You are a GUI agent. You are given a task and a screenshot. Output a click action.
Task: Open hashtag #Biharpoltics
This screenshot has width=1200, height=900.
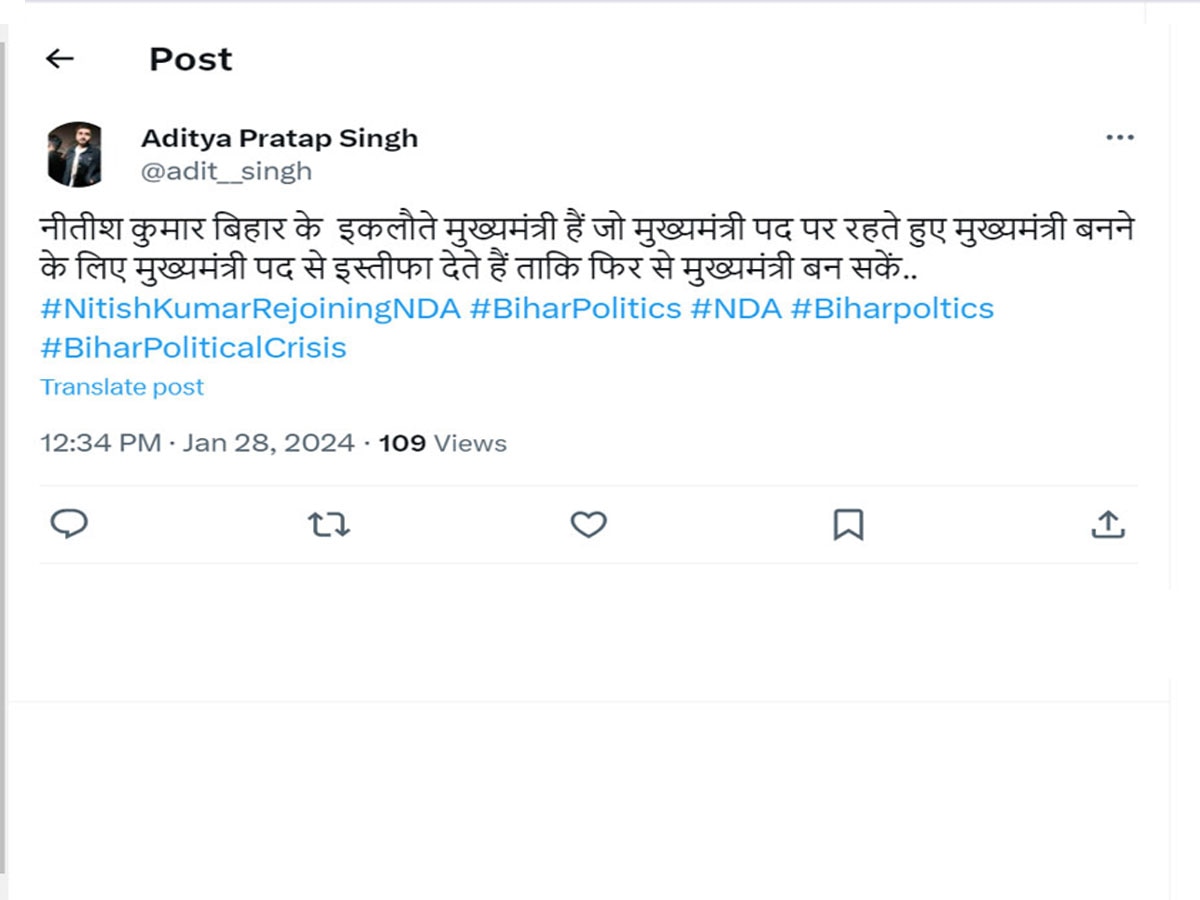tap(893, 308)
